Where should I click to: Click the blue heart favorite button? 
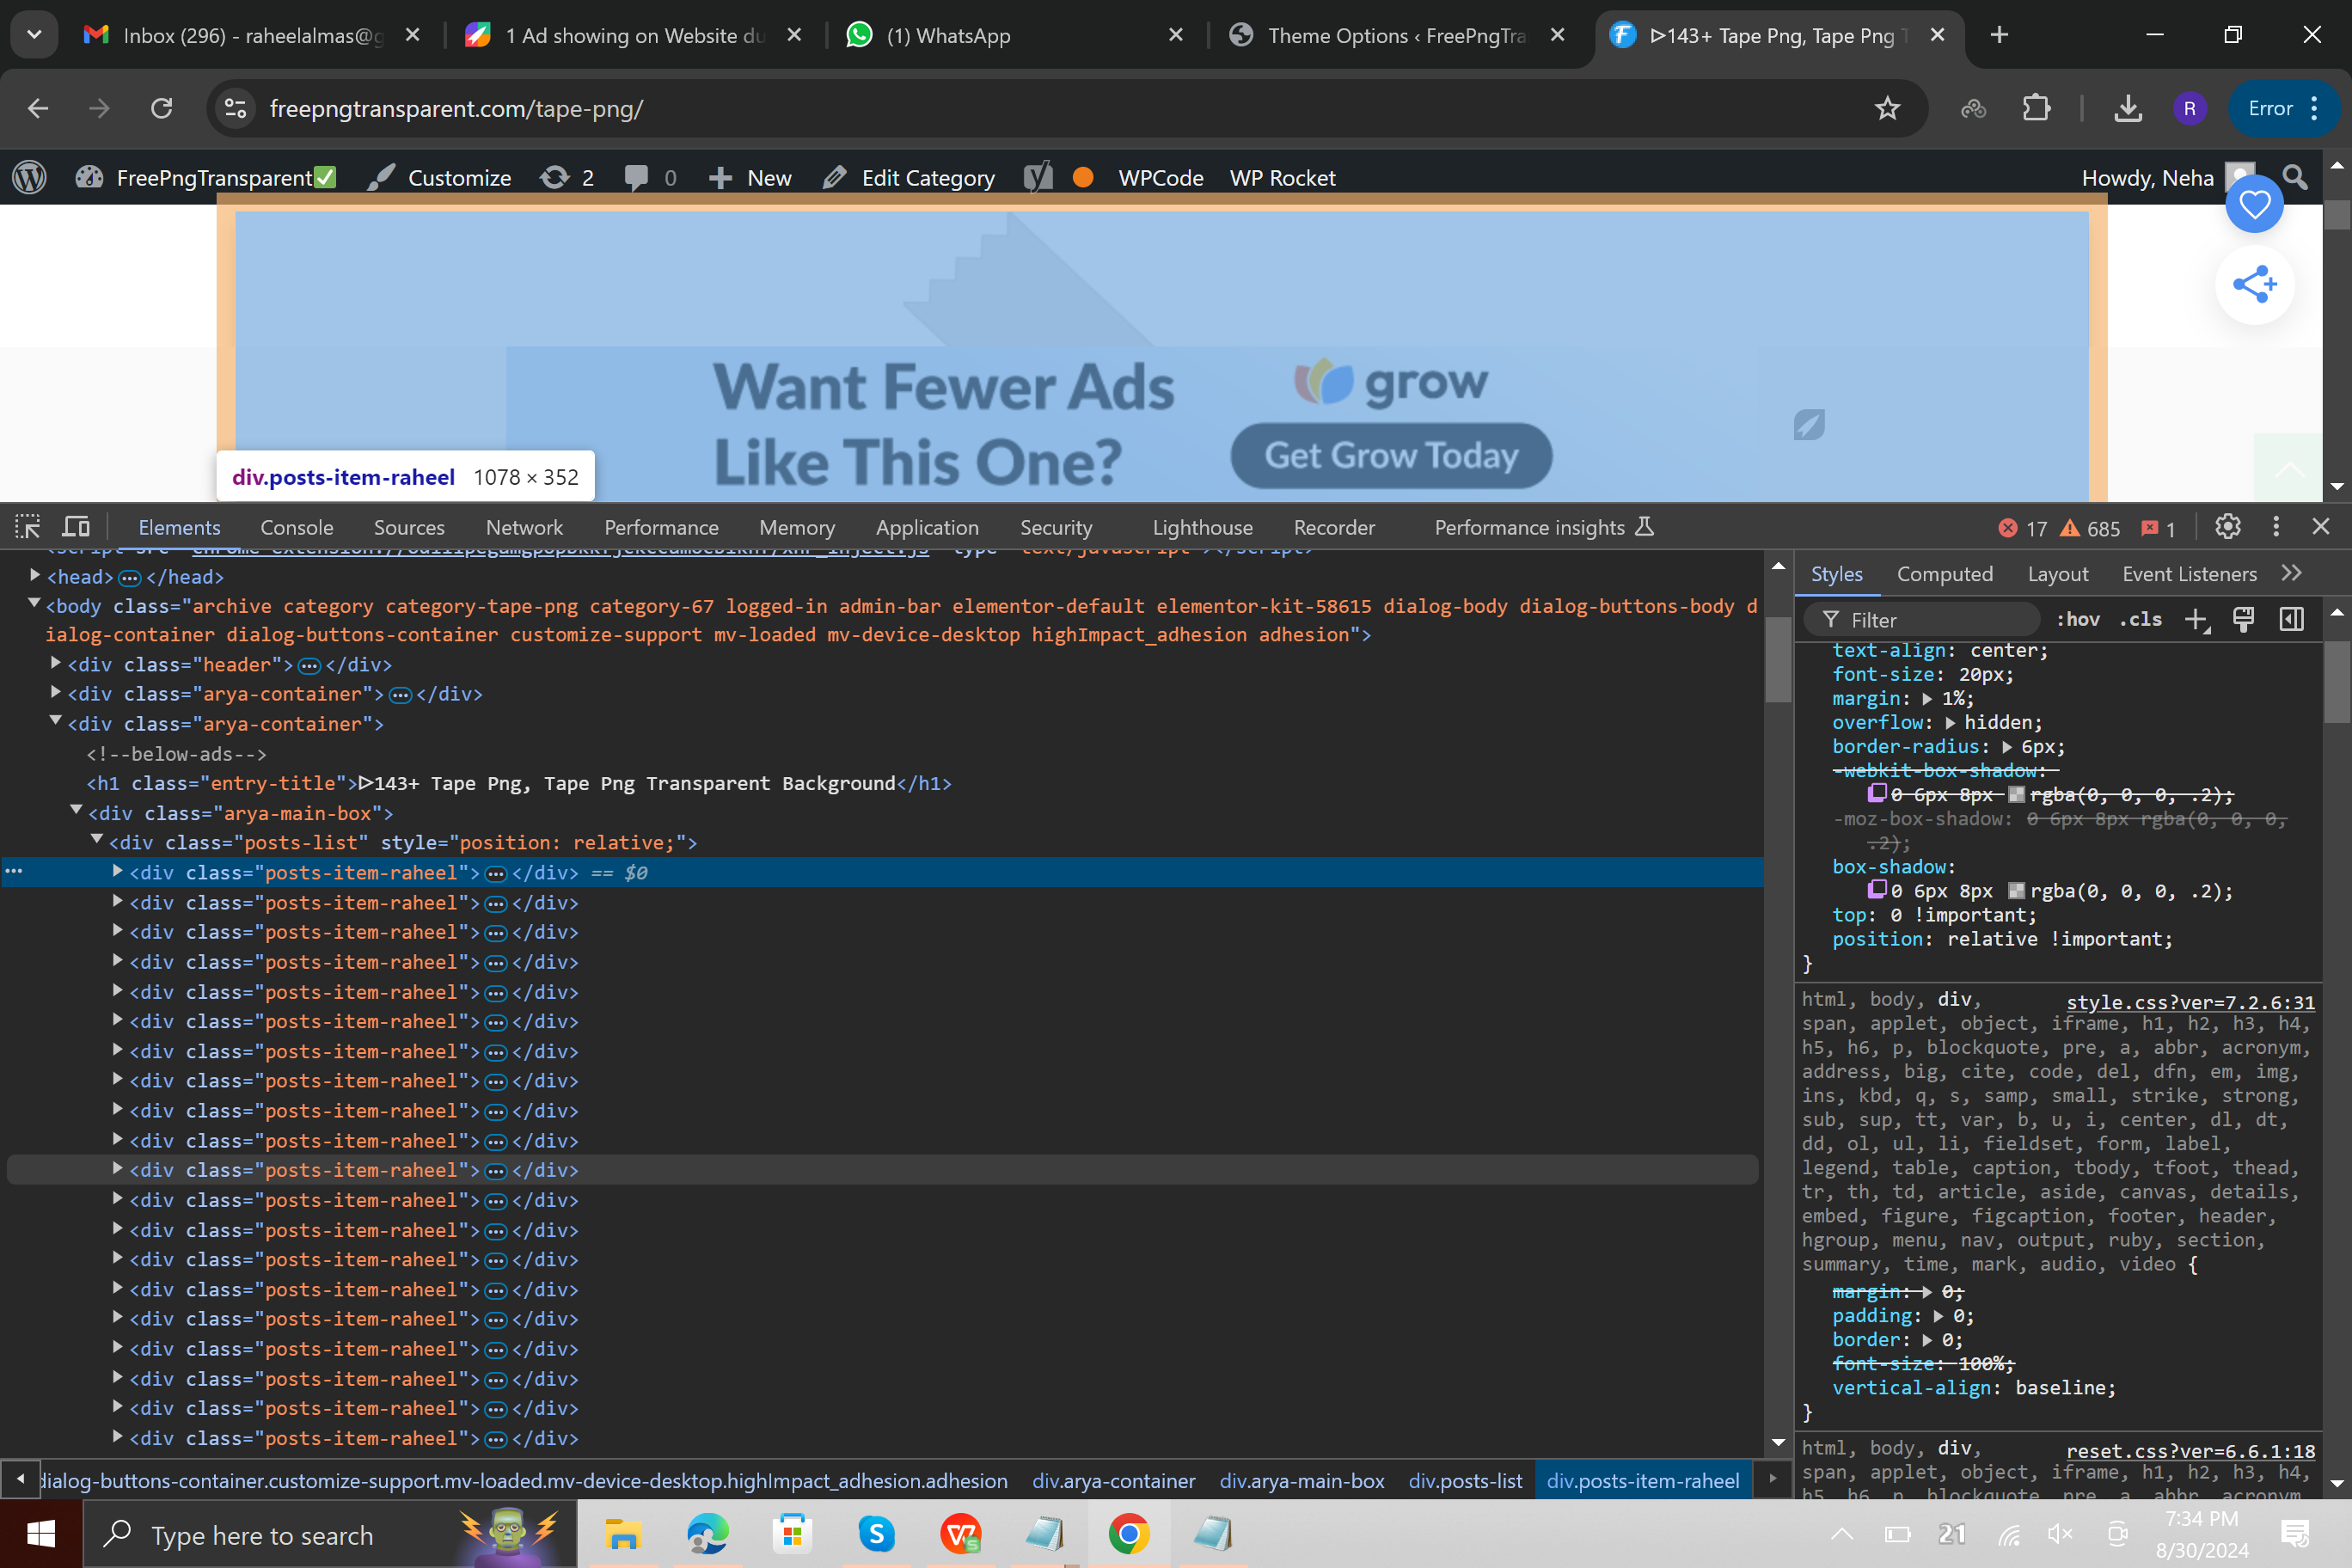click(x=2254, y=205)
